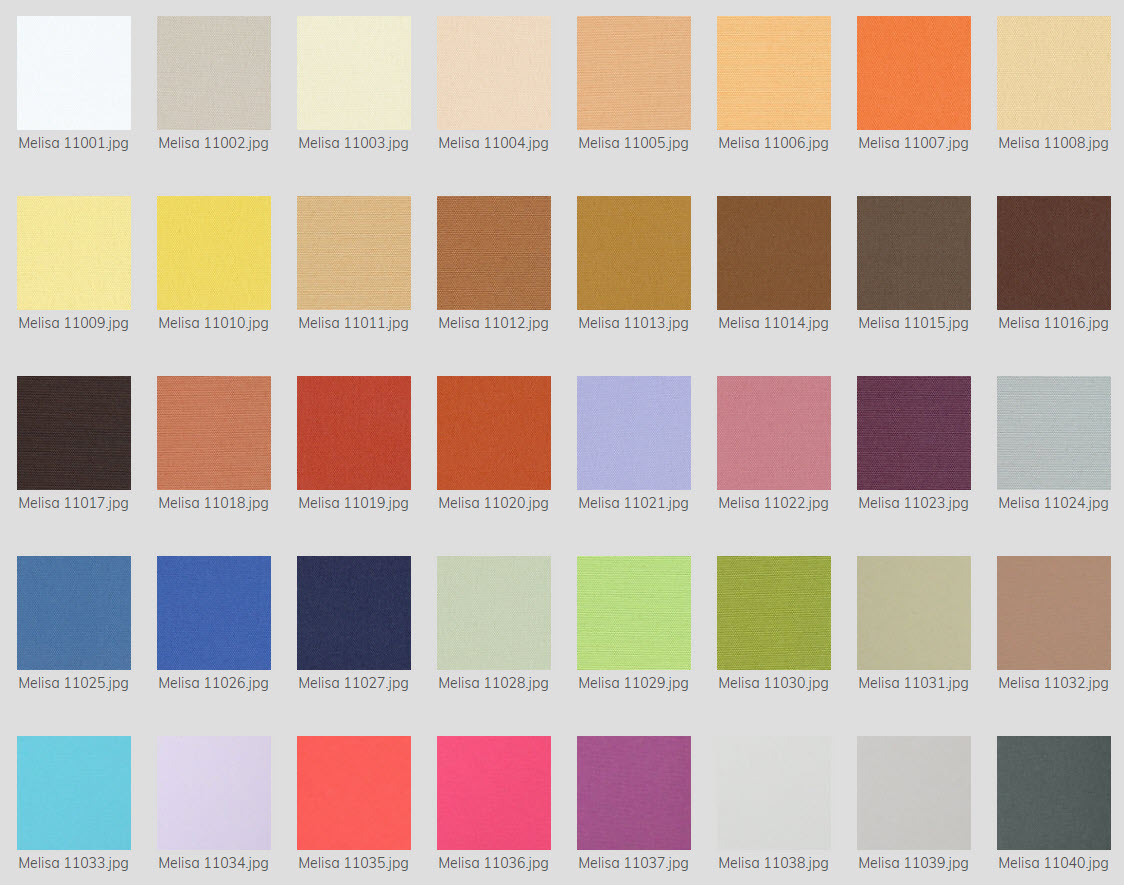Click the "Melisa 11016.jpg" file name
Viewport: 1124px width, 885px height.
(1054, 323)
